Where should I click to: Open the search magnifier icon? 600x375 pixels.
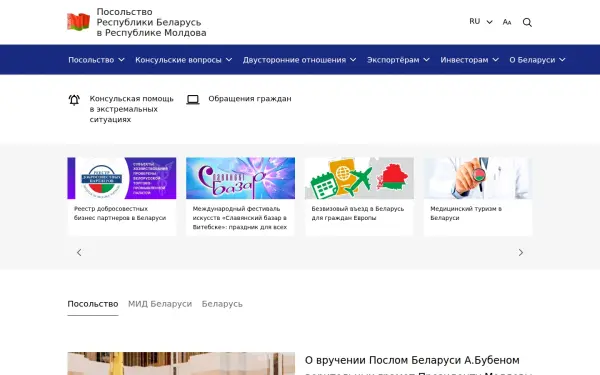click(527, 22)
